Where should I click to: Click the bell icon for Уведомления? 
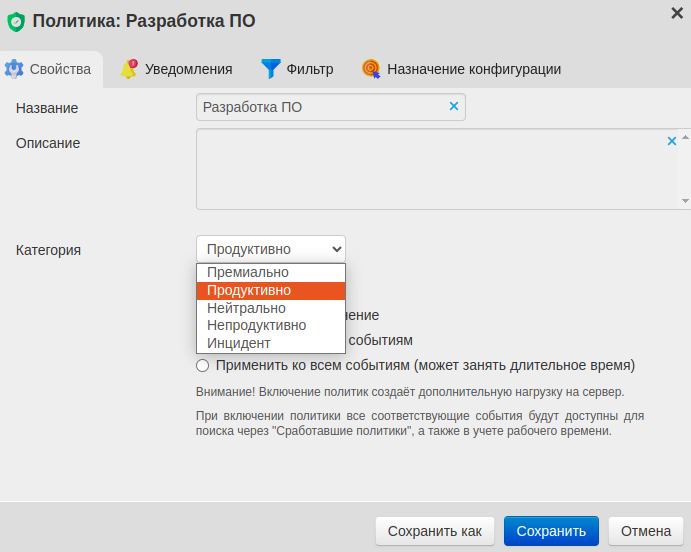pyautogui.click(x=129, y=69)
